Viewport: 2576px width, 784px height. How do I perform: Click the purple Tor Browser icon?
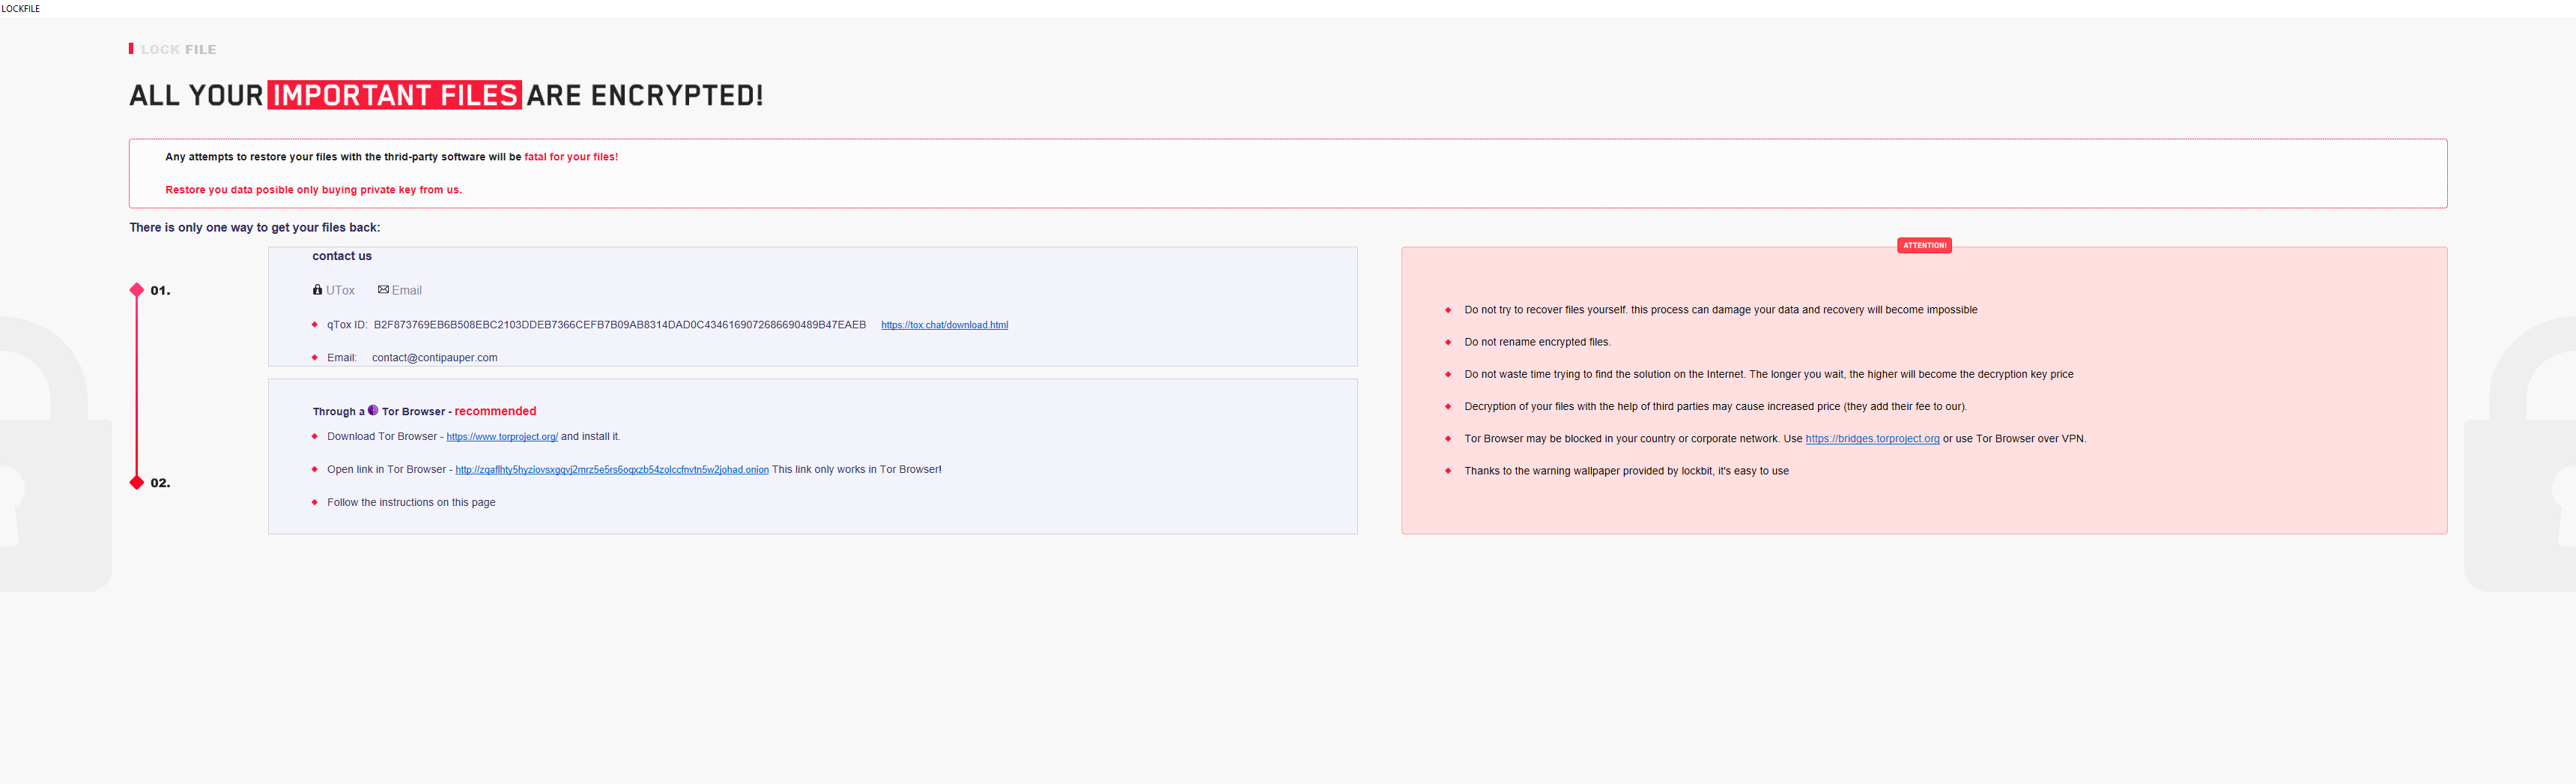point(373,410)
